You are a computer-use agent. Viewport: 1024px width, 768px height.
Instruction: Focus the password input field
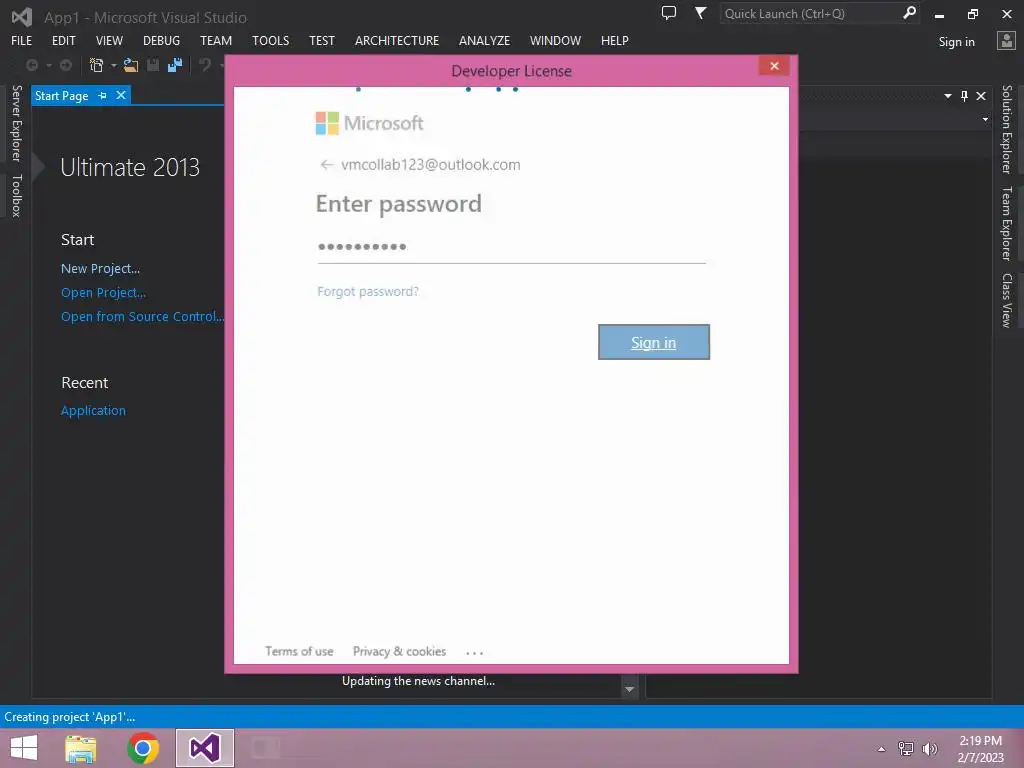[x=511, y=247]
